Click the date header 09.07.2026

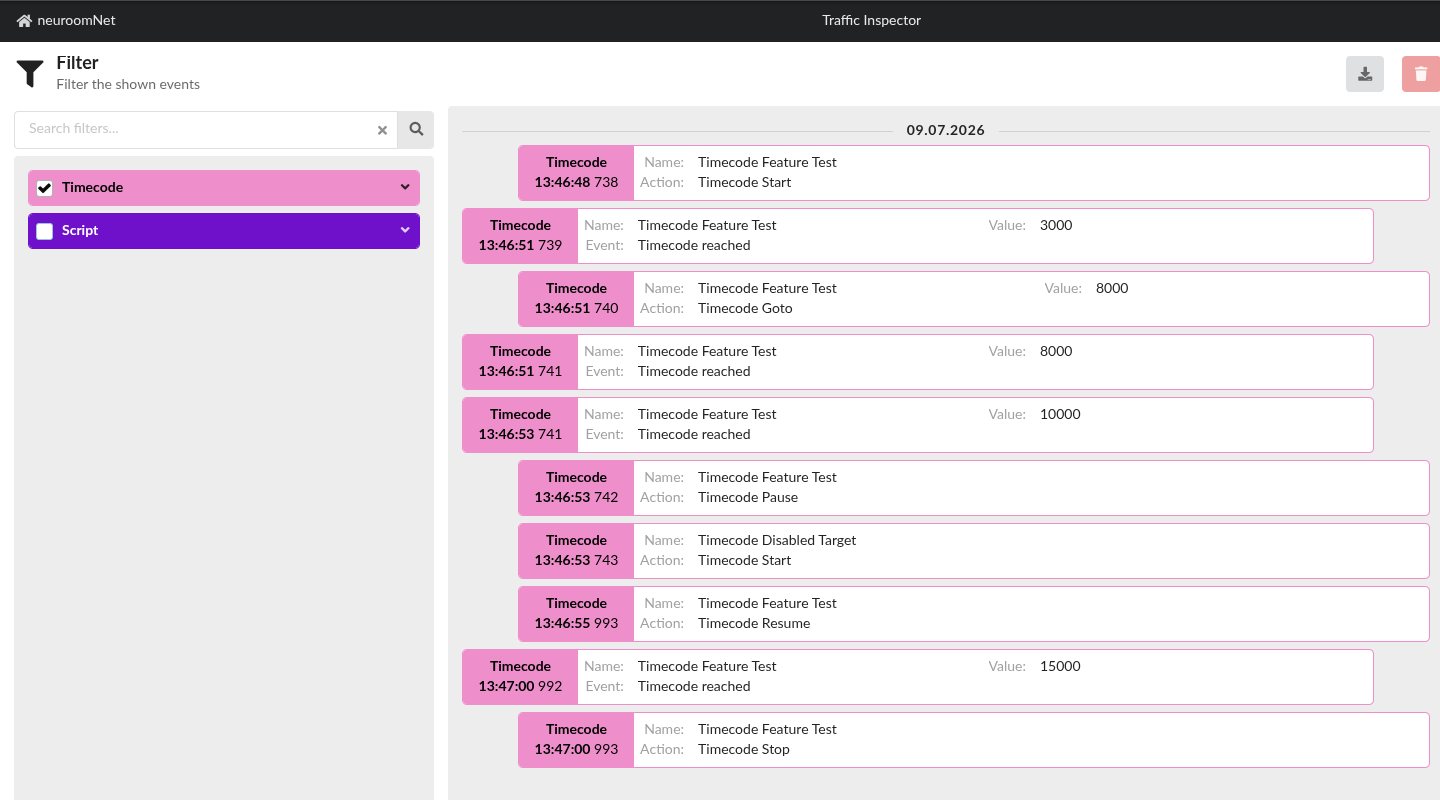point(946,131)
